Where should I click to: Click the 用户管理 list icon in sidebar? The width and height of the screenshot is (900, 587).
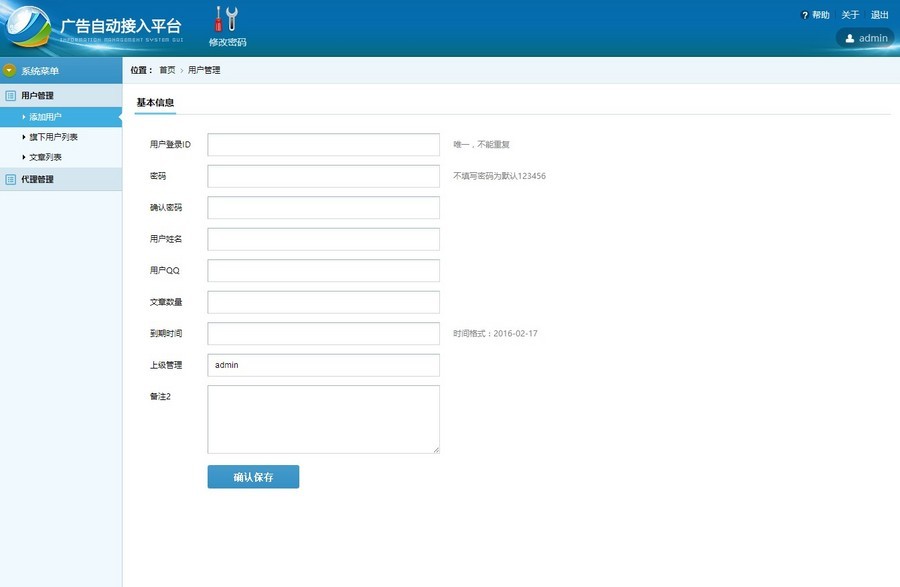[10, 95]
